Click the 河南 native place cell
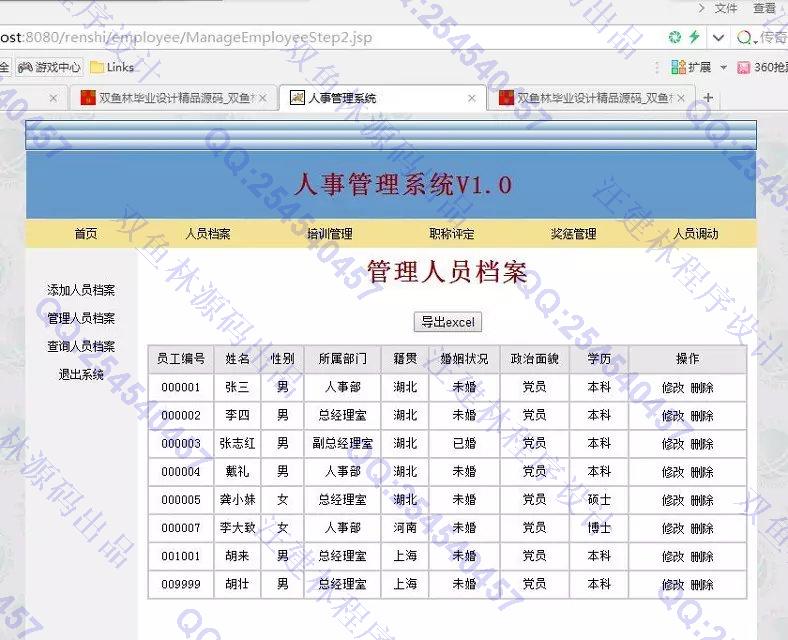The width and height of the screenshot is (788, 640). [x=405, y=527]
